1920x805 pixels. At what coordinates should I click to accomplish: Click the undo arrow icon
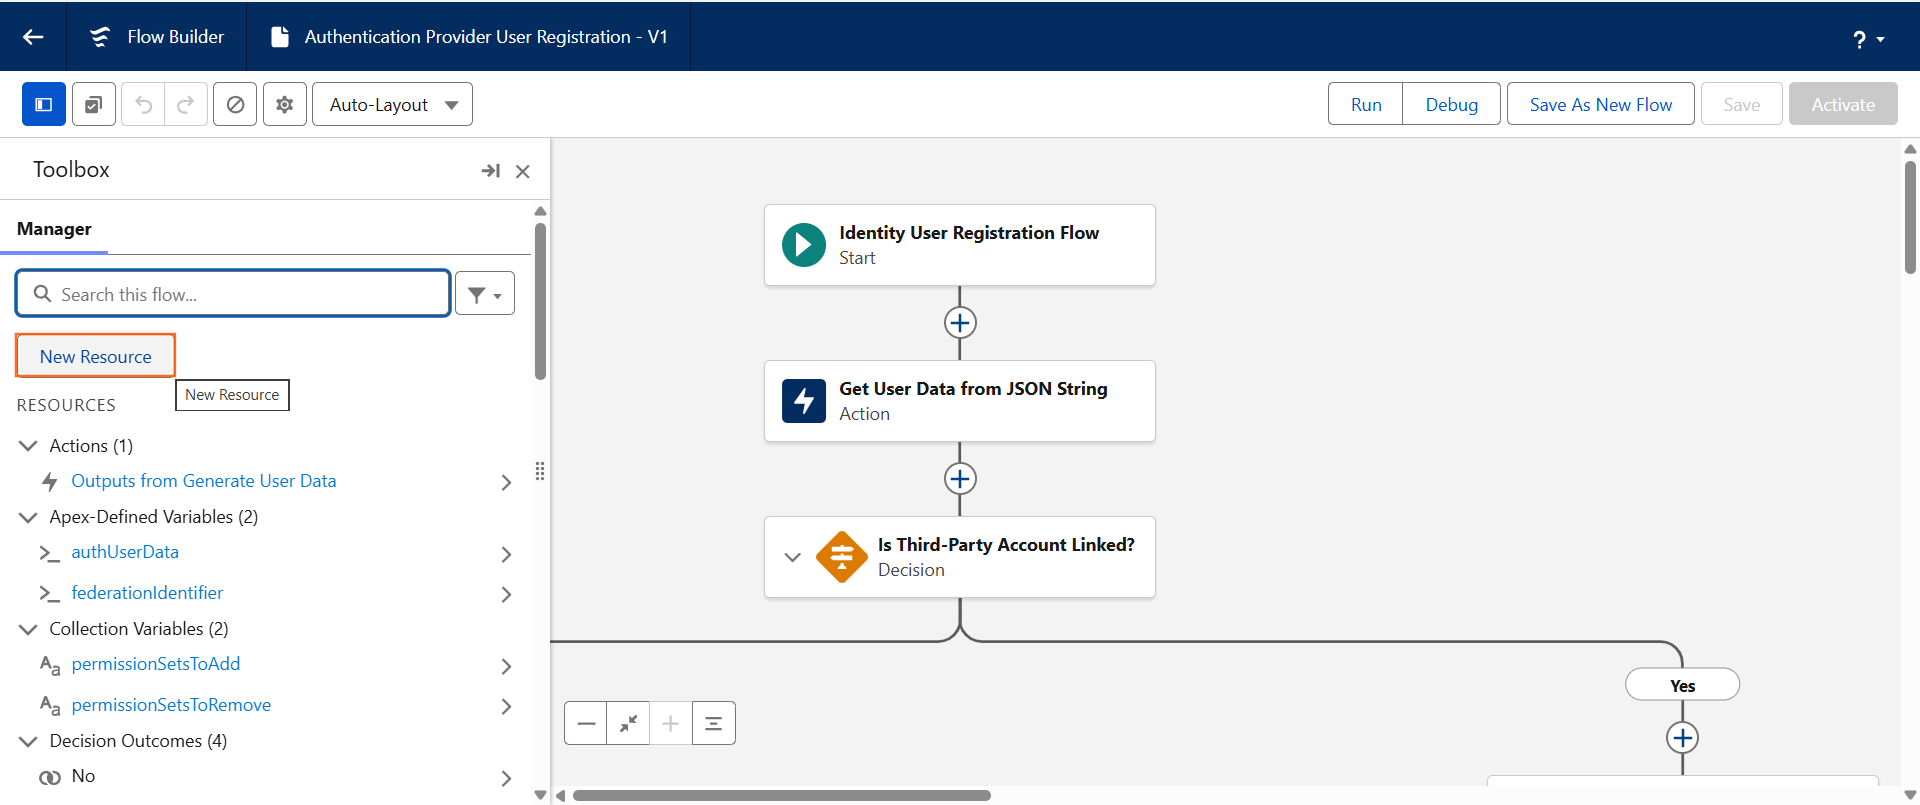coord(143,104)
